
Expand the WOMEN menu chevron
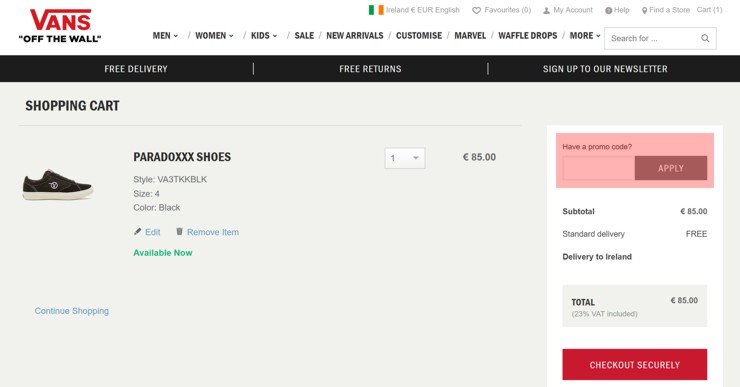[231, 36]
